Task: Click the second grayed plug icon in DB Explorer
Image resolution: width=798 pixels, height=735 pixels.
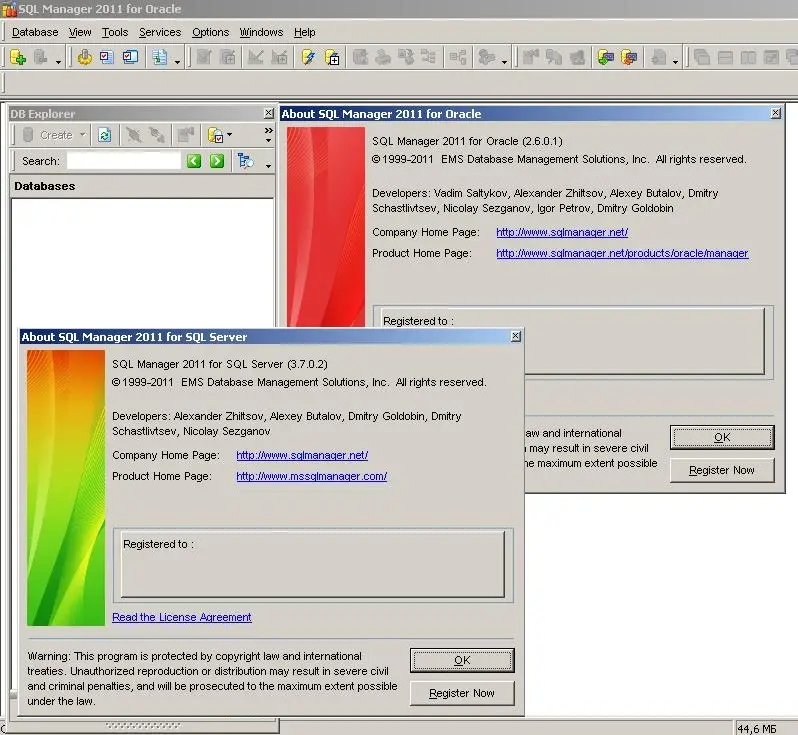Action: pyautogui.click(x=156, y=135)
